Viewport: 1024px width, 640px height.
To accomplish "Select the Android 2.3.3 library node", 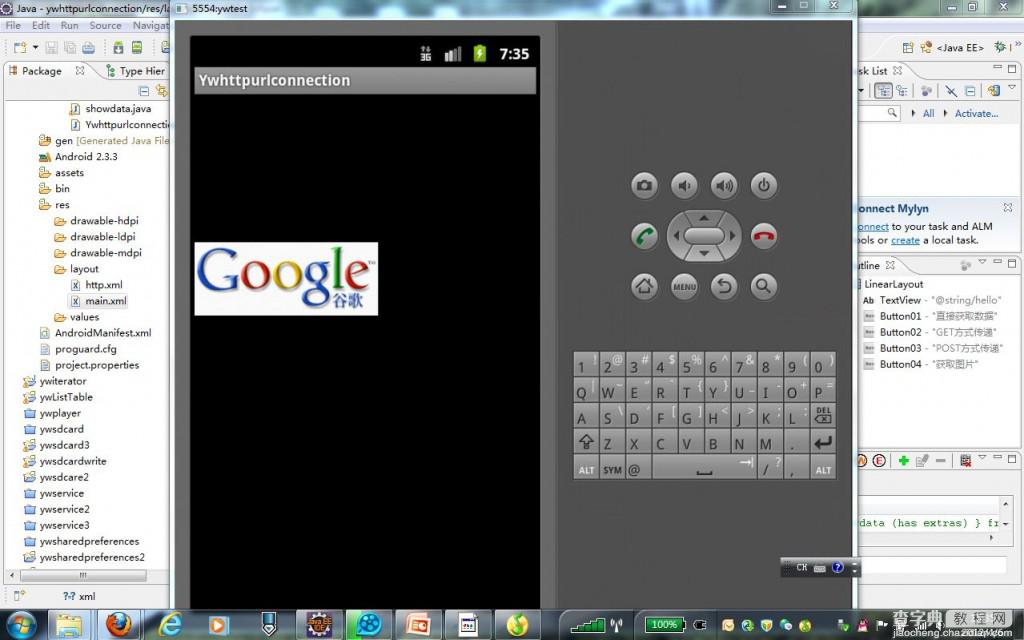I will pyautogui.click(x=86, y=157).
